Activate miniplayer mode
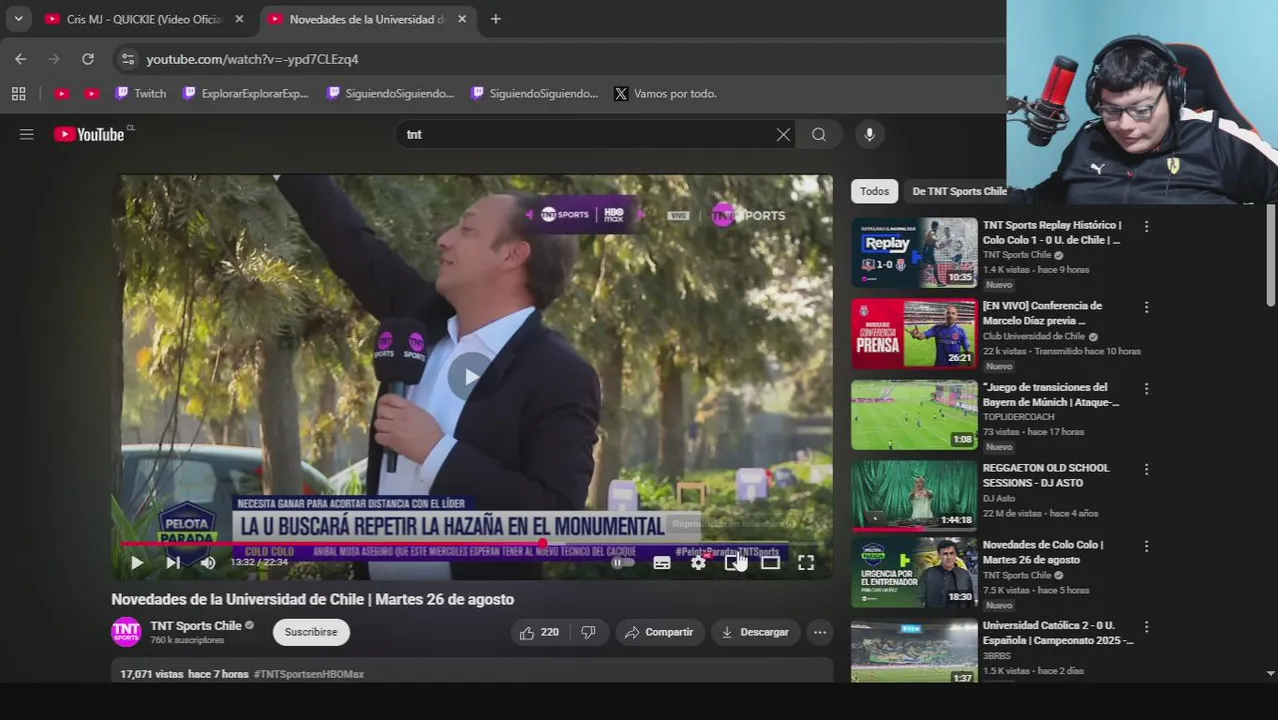The image size is (1278, 720). point(734,563)
